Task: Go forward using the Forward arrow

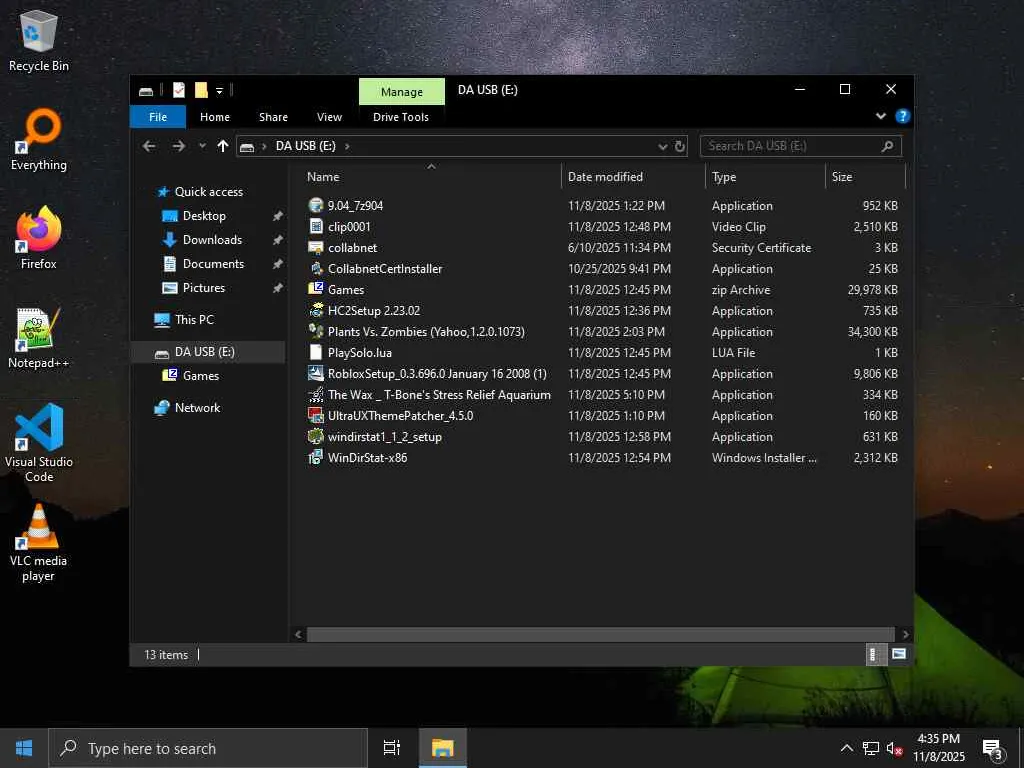Action: [x=178, y=146]
